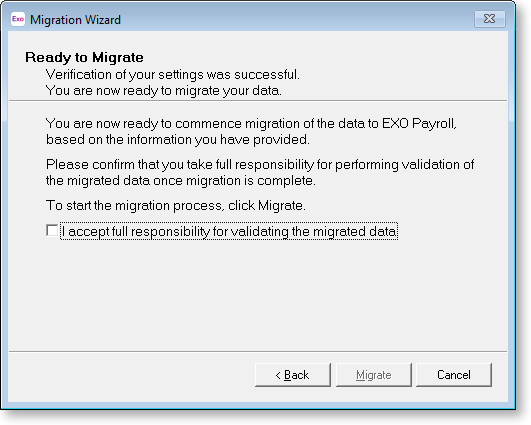
Task: Click the separator line under the header section
Action: [x=258, y=100]
